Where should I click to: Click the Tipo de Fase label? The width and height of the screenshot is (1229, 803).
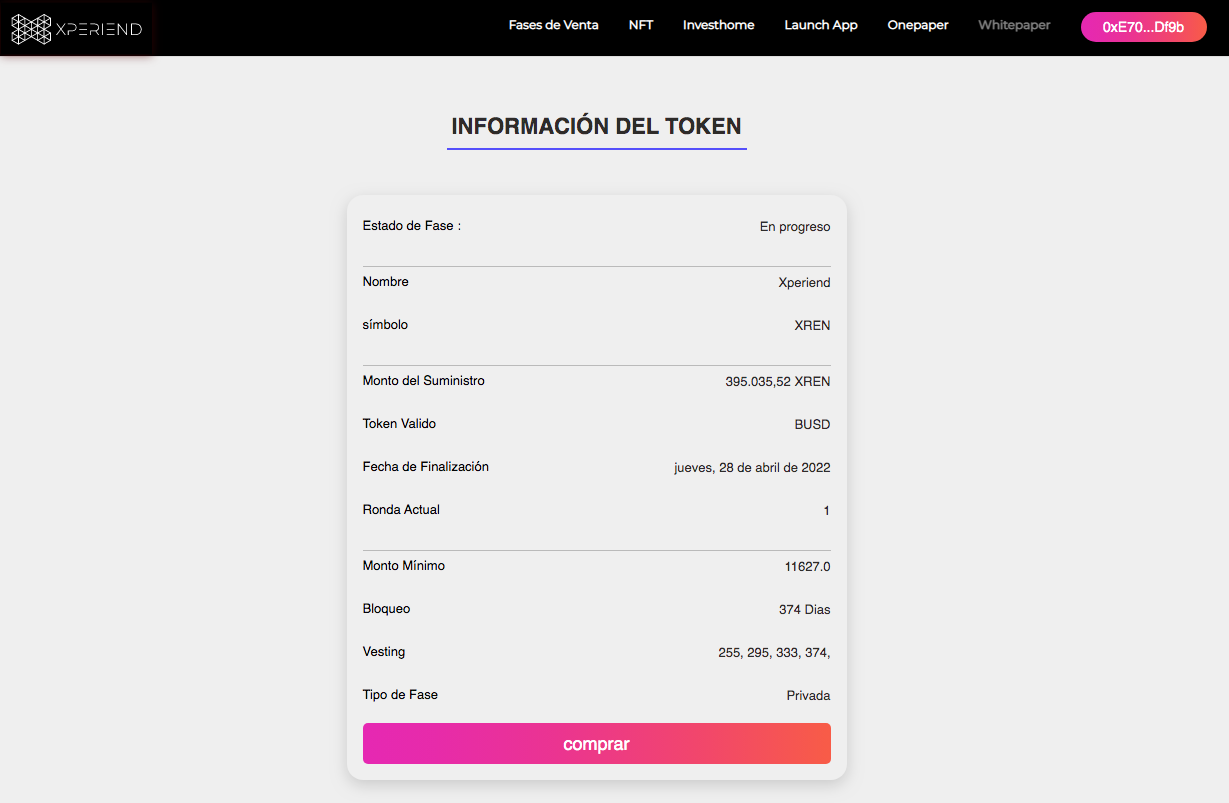400,695
